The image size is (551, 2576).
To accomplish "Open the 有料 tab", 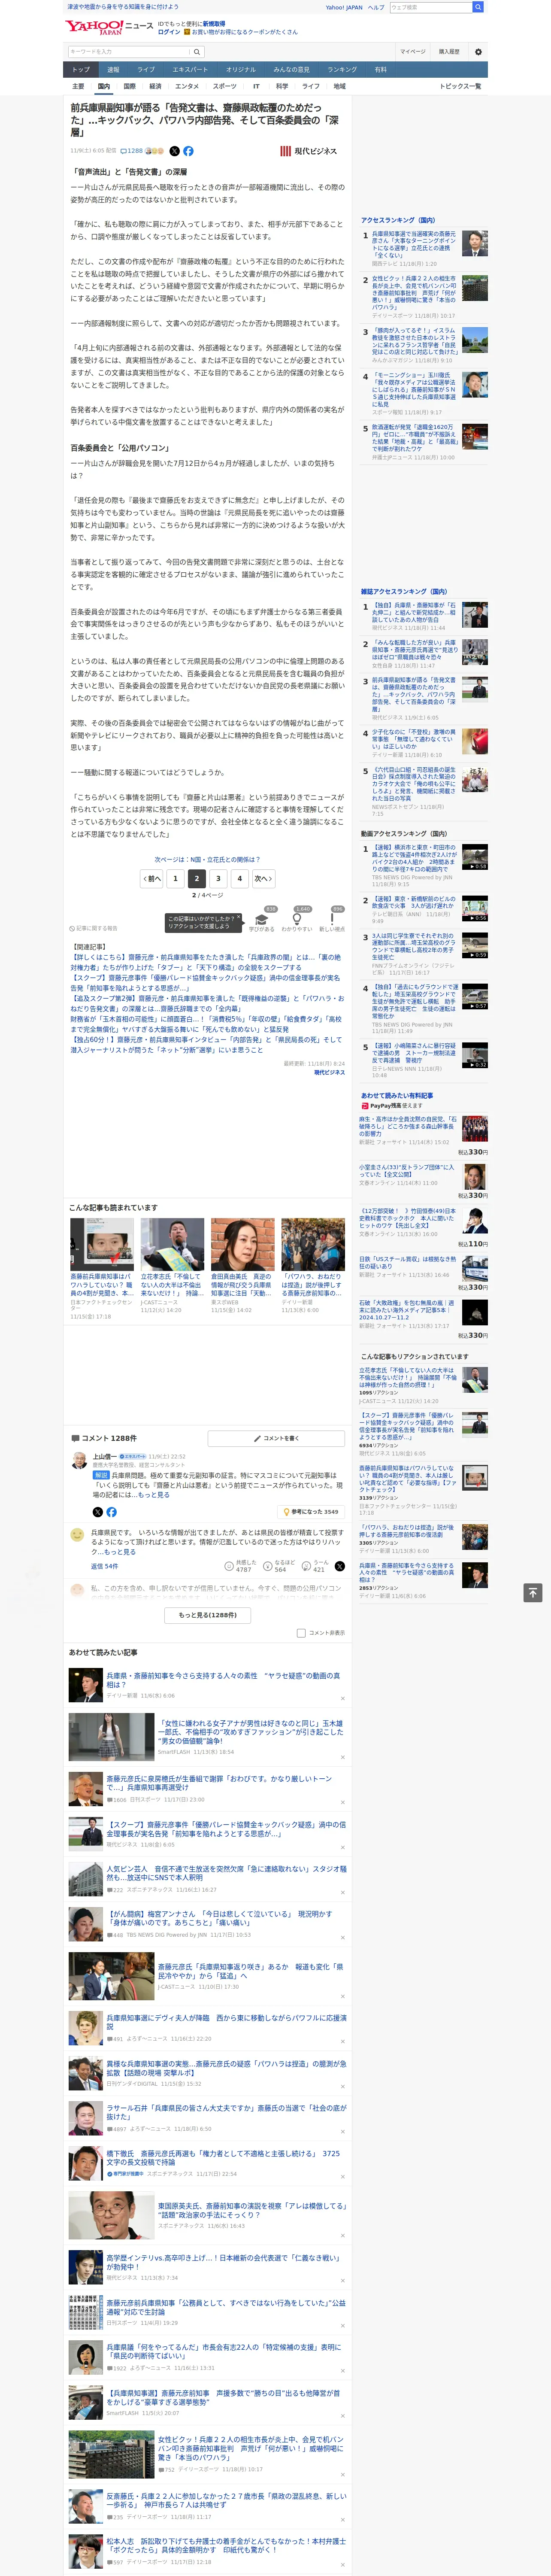I will tap(380, 70).
